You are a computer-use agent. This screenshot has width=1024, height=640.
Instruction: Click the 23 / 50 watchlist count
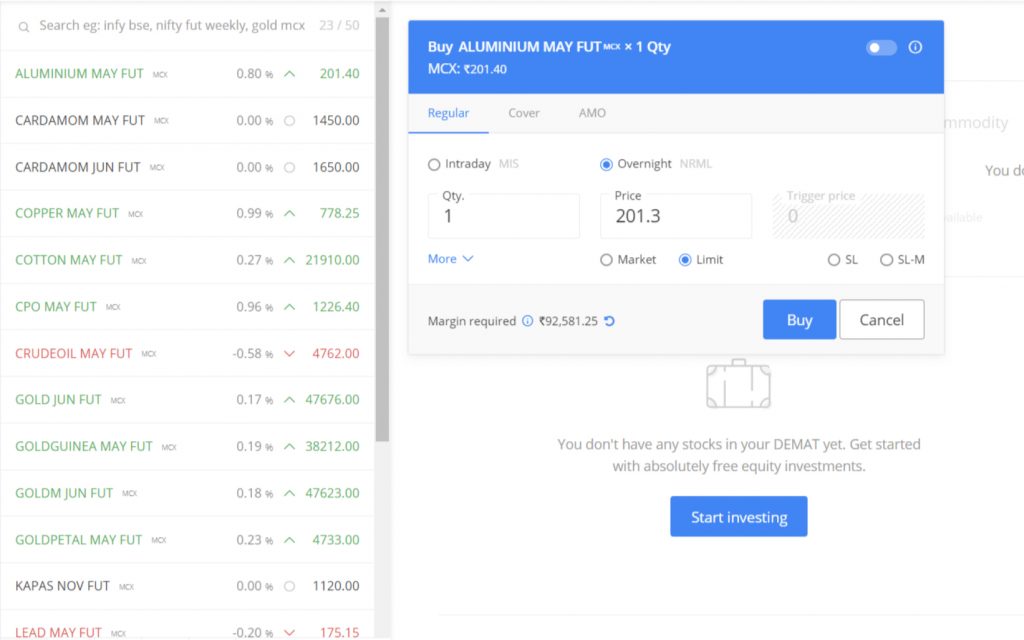(339, 25)
